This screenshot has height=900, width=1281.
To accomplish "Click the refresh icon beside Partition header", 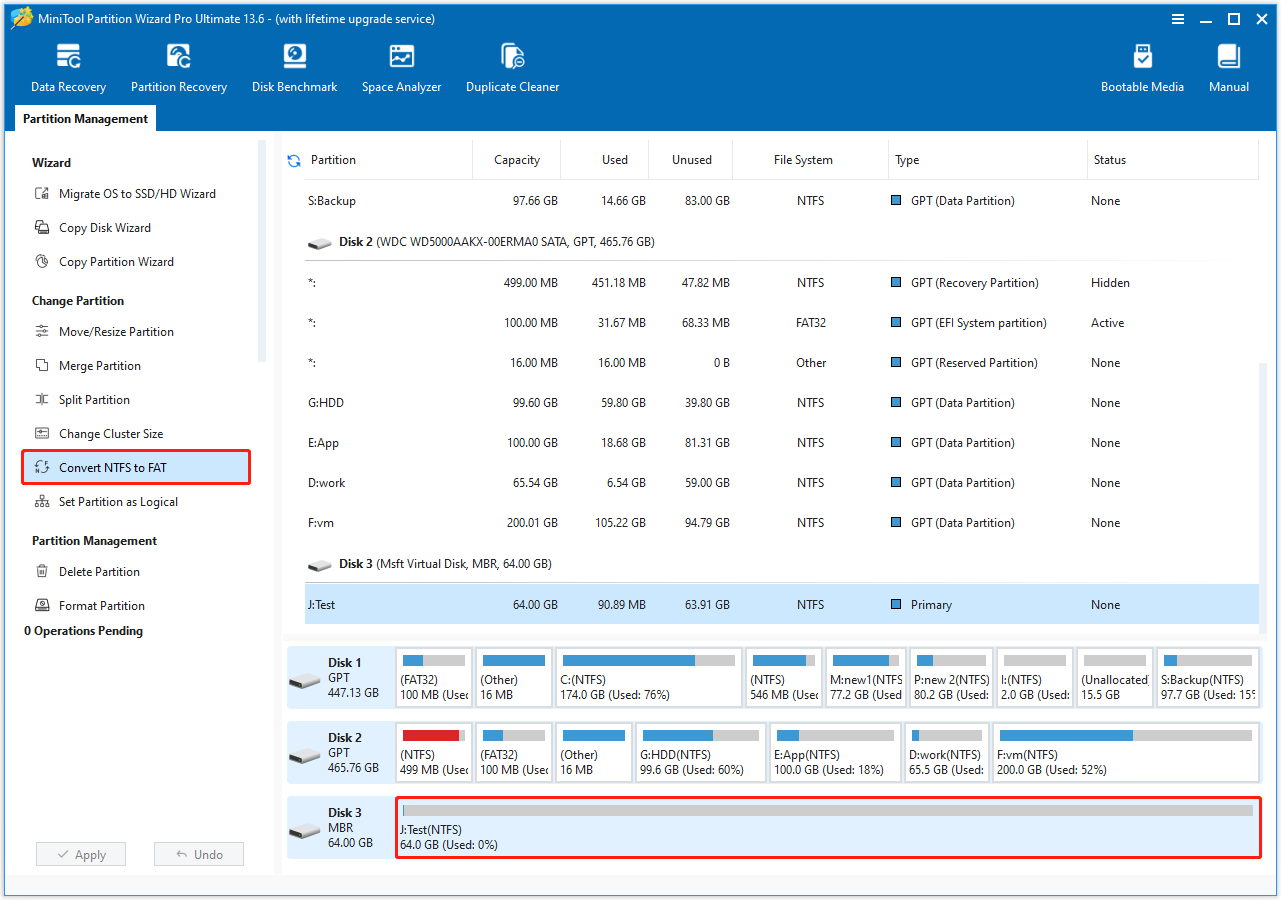I will [x=294, y=160].
